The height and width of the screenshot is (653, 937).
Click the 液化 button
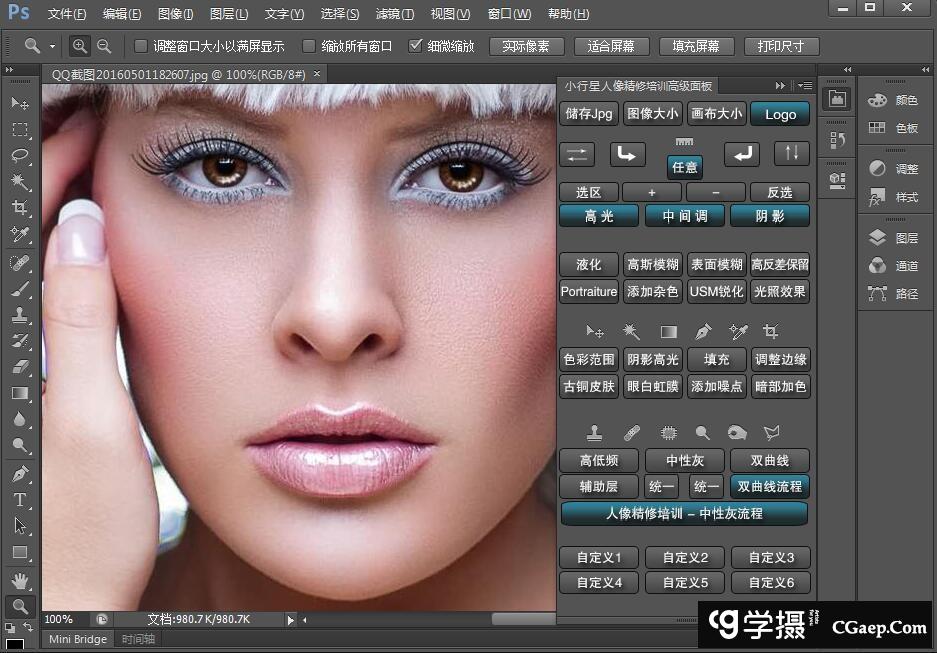589,265
